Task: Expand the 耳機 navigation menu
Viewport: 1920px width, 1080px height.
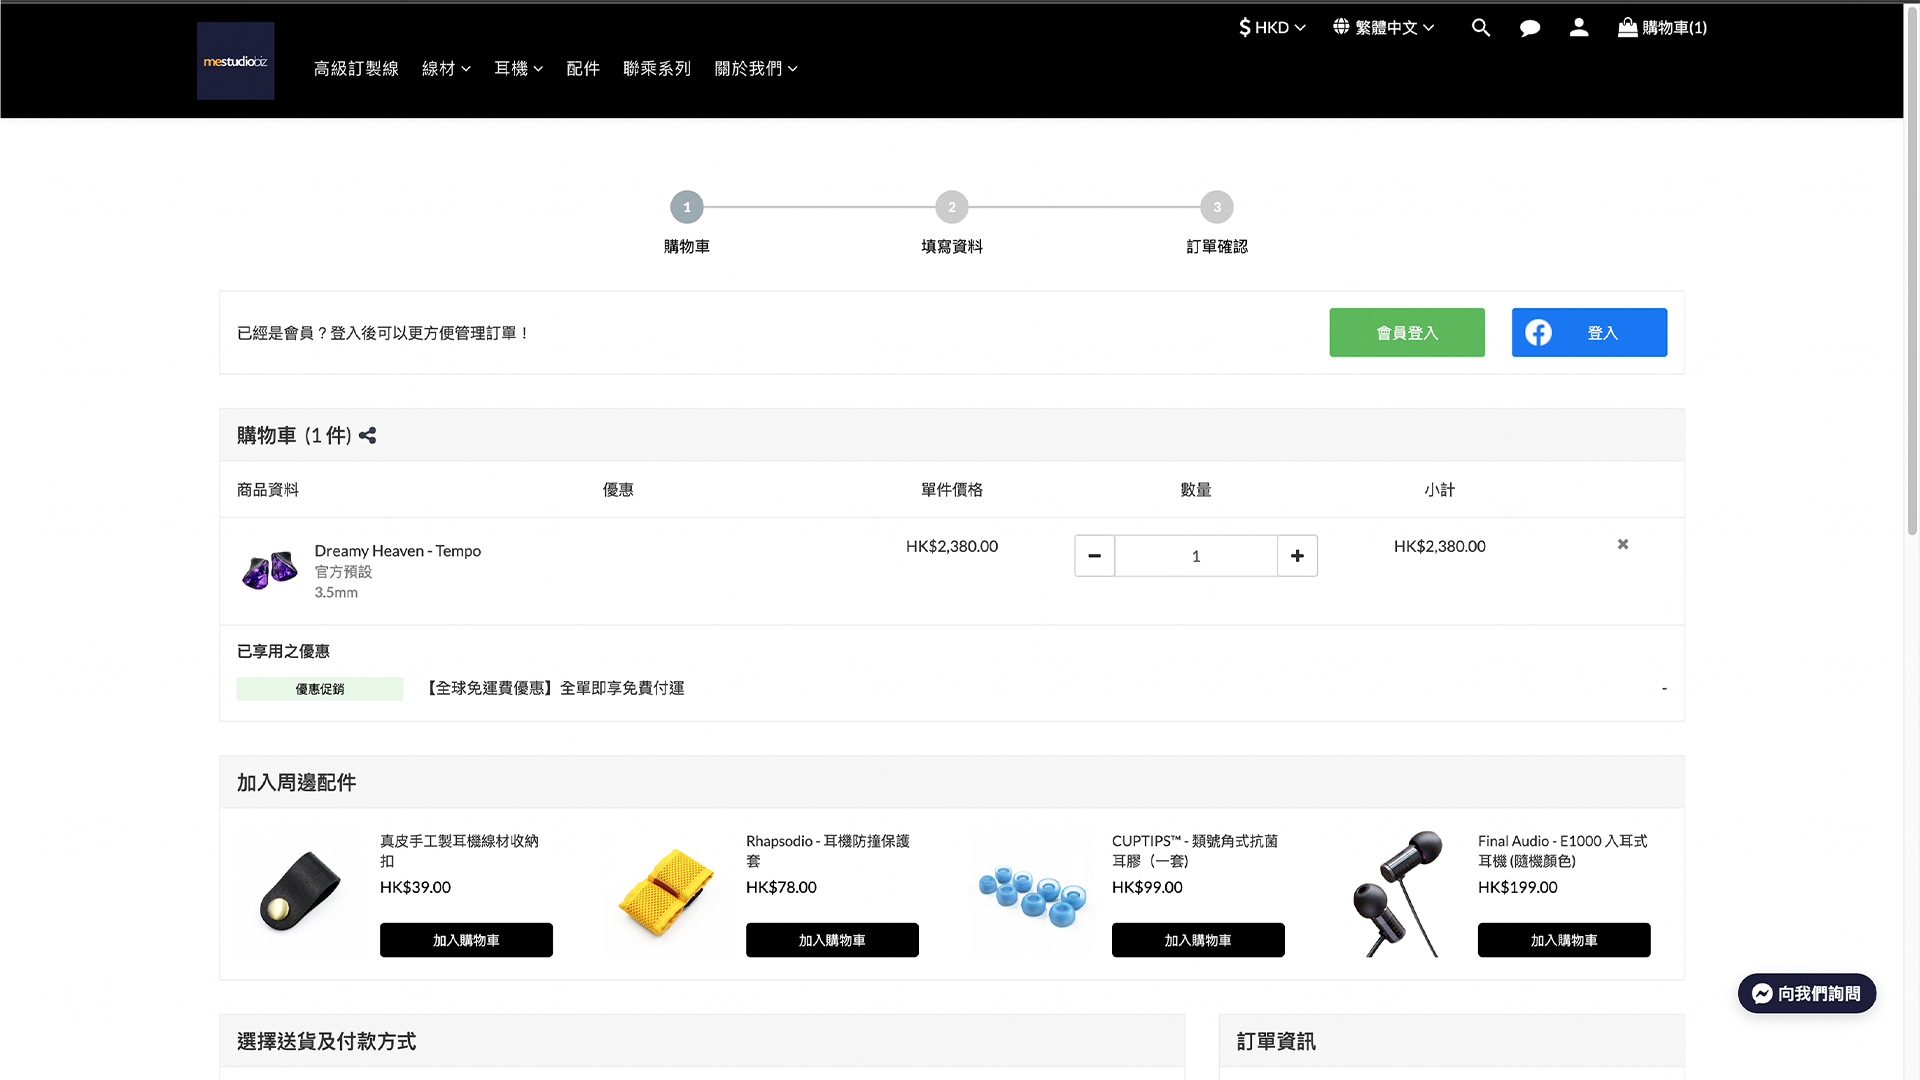Action: pos(518,69)
